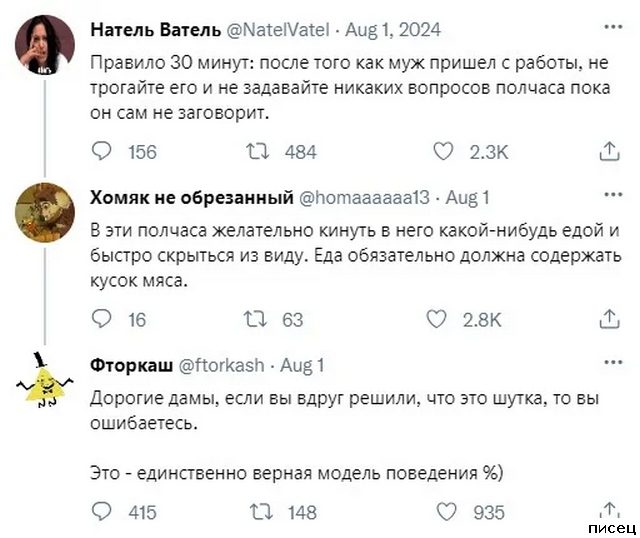Viewport: 640px width, 538px height.
Task: Open the @homaaaaaa13 handle link
Action: [x=364, y=197]
